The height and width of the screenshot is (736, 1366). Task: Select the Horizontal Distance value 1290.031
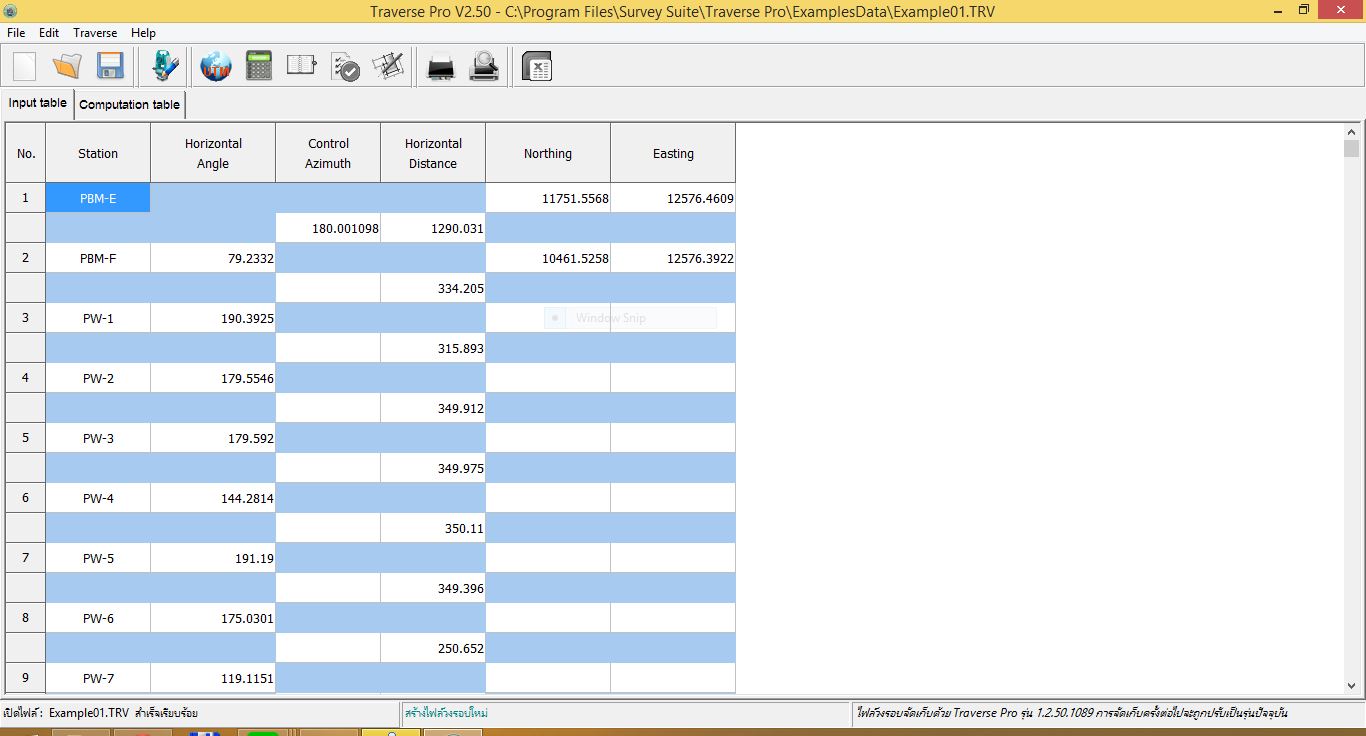coord(432,227)
